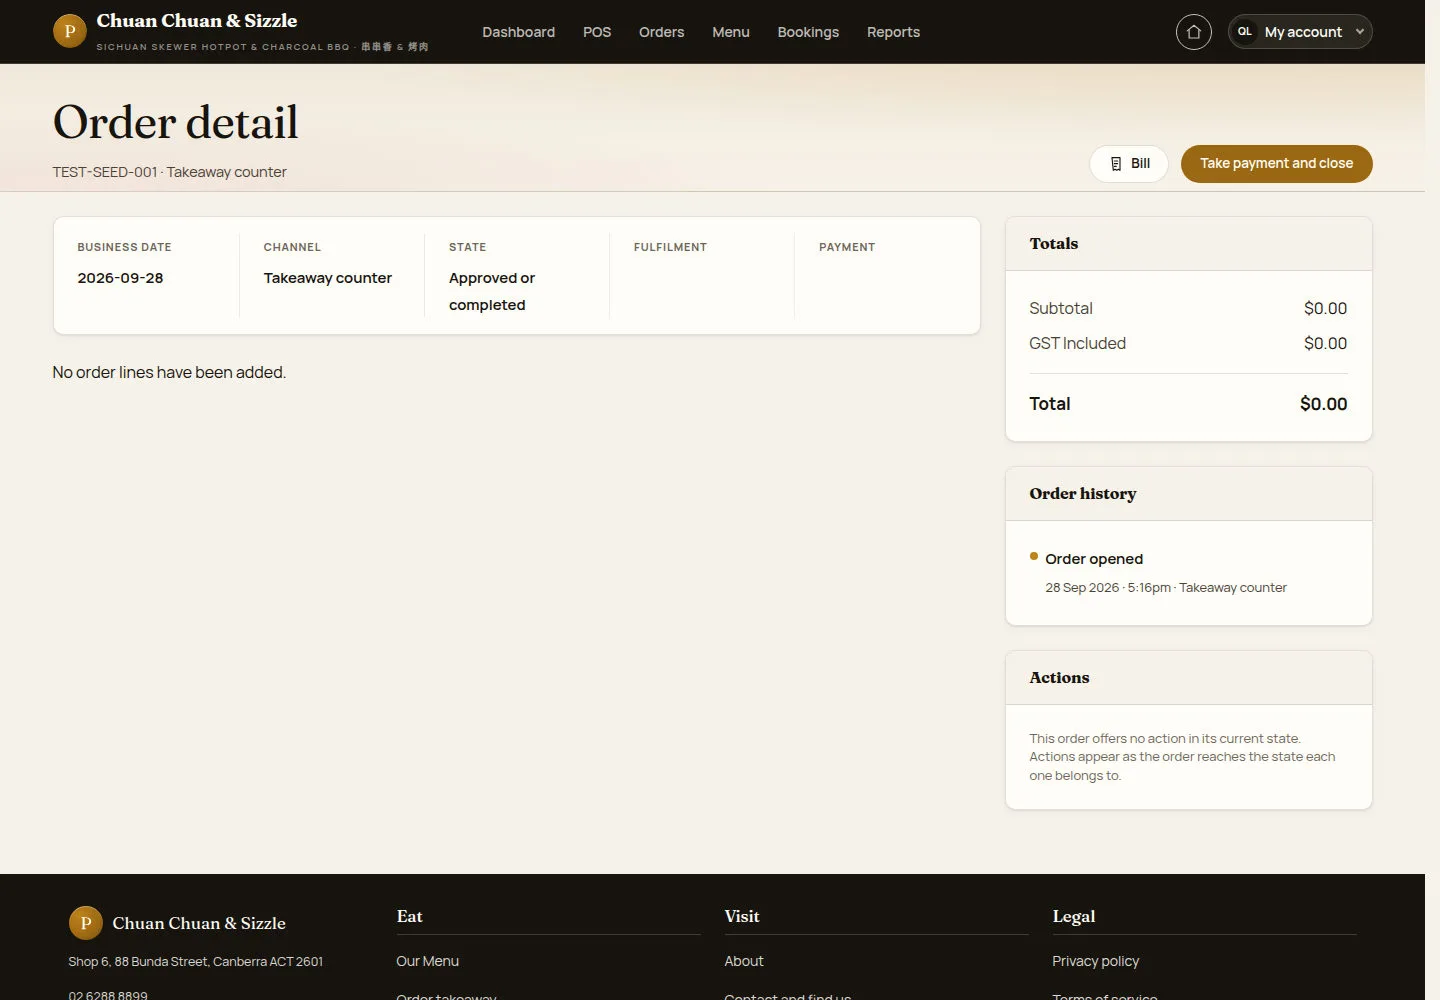Image resolution: width=1440 pixels, height=1000 pixels.
Task: Open the Orders menu item
Action: 662,32
